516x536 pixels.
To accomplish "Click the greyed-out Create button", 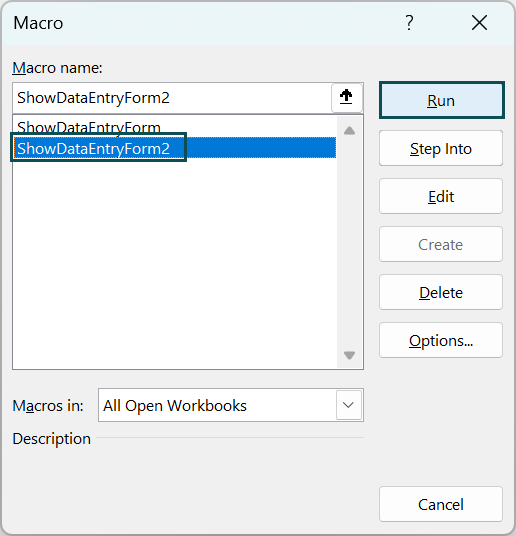I will [441, 244].
